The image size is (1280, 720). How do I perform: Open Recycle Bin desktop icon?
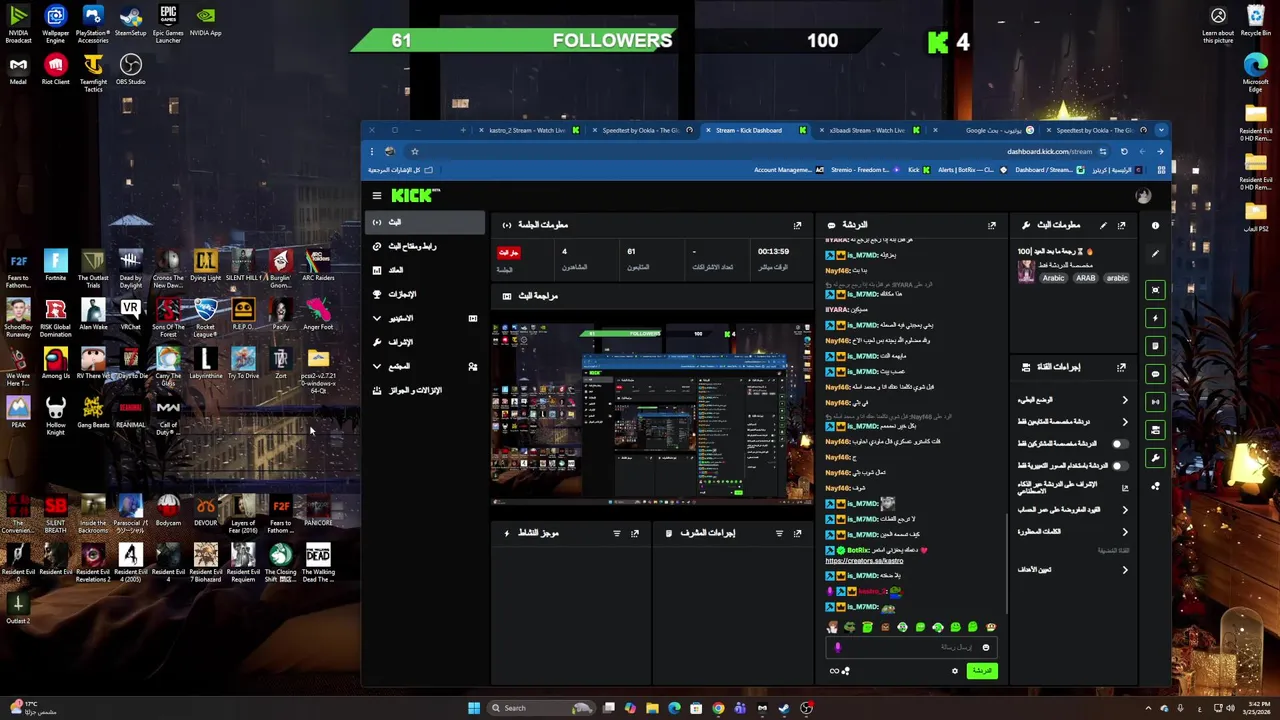[x=1255, y=20]
